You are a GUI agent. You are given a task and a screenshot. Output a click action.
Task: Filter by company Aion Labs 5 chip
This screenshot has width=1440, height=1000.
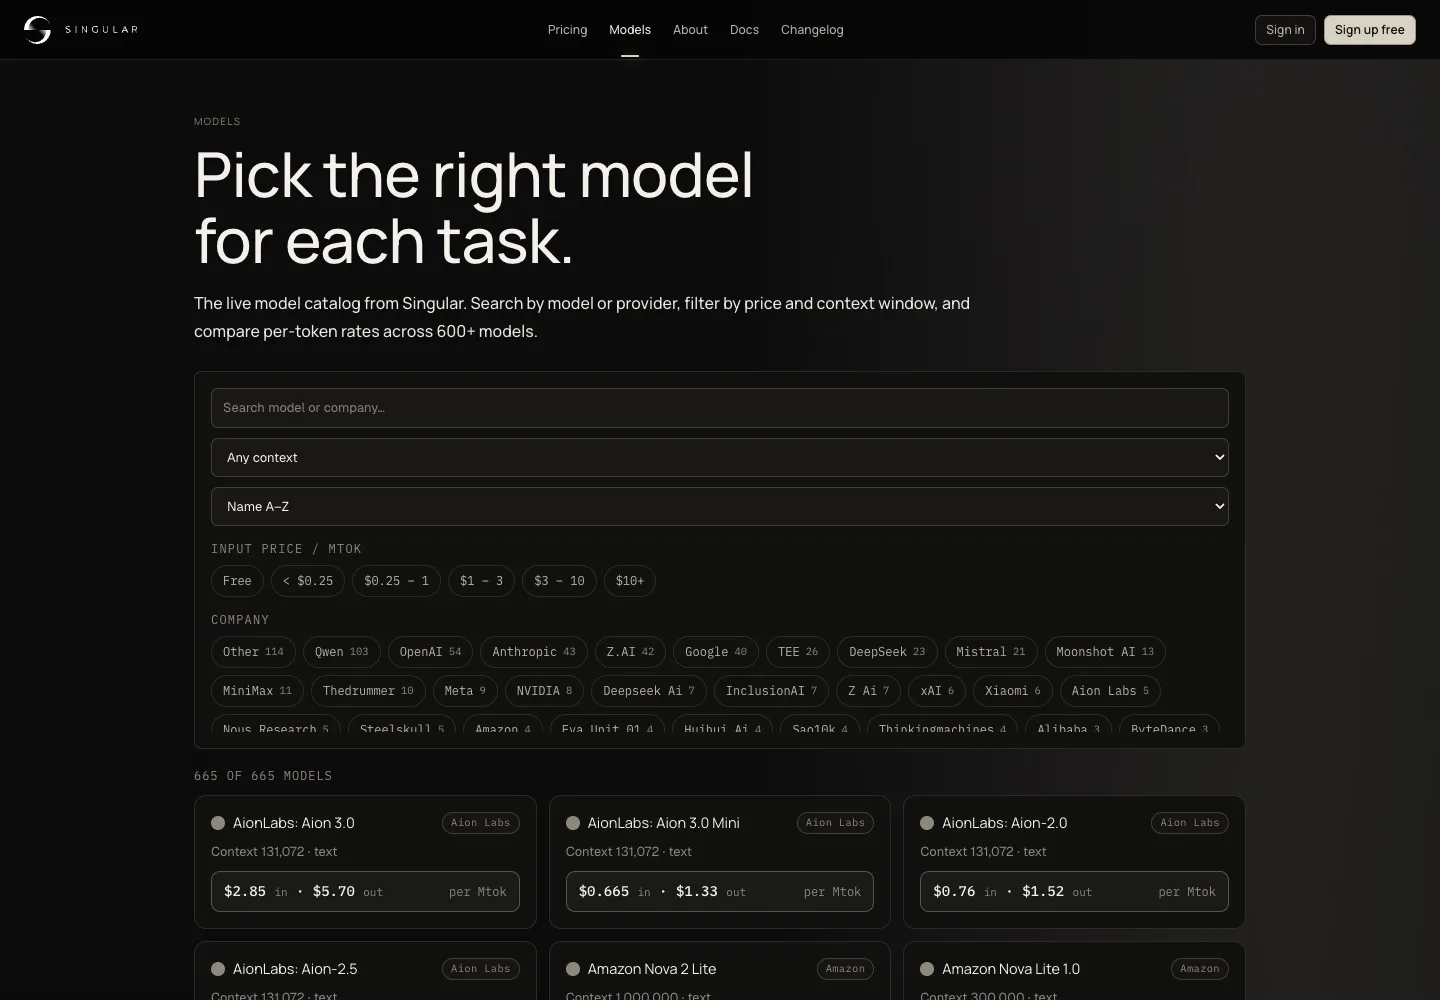(x=1110, y=691)
